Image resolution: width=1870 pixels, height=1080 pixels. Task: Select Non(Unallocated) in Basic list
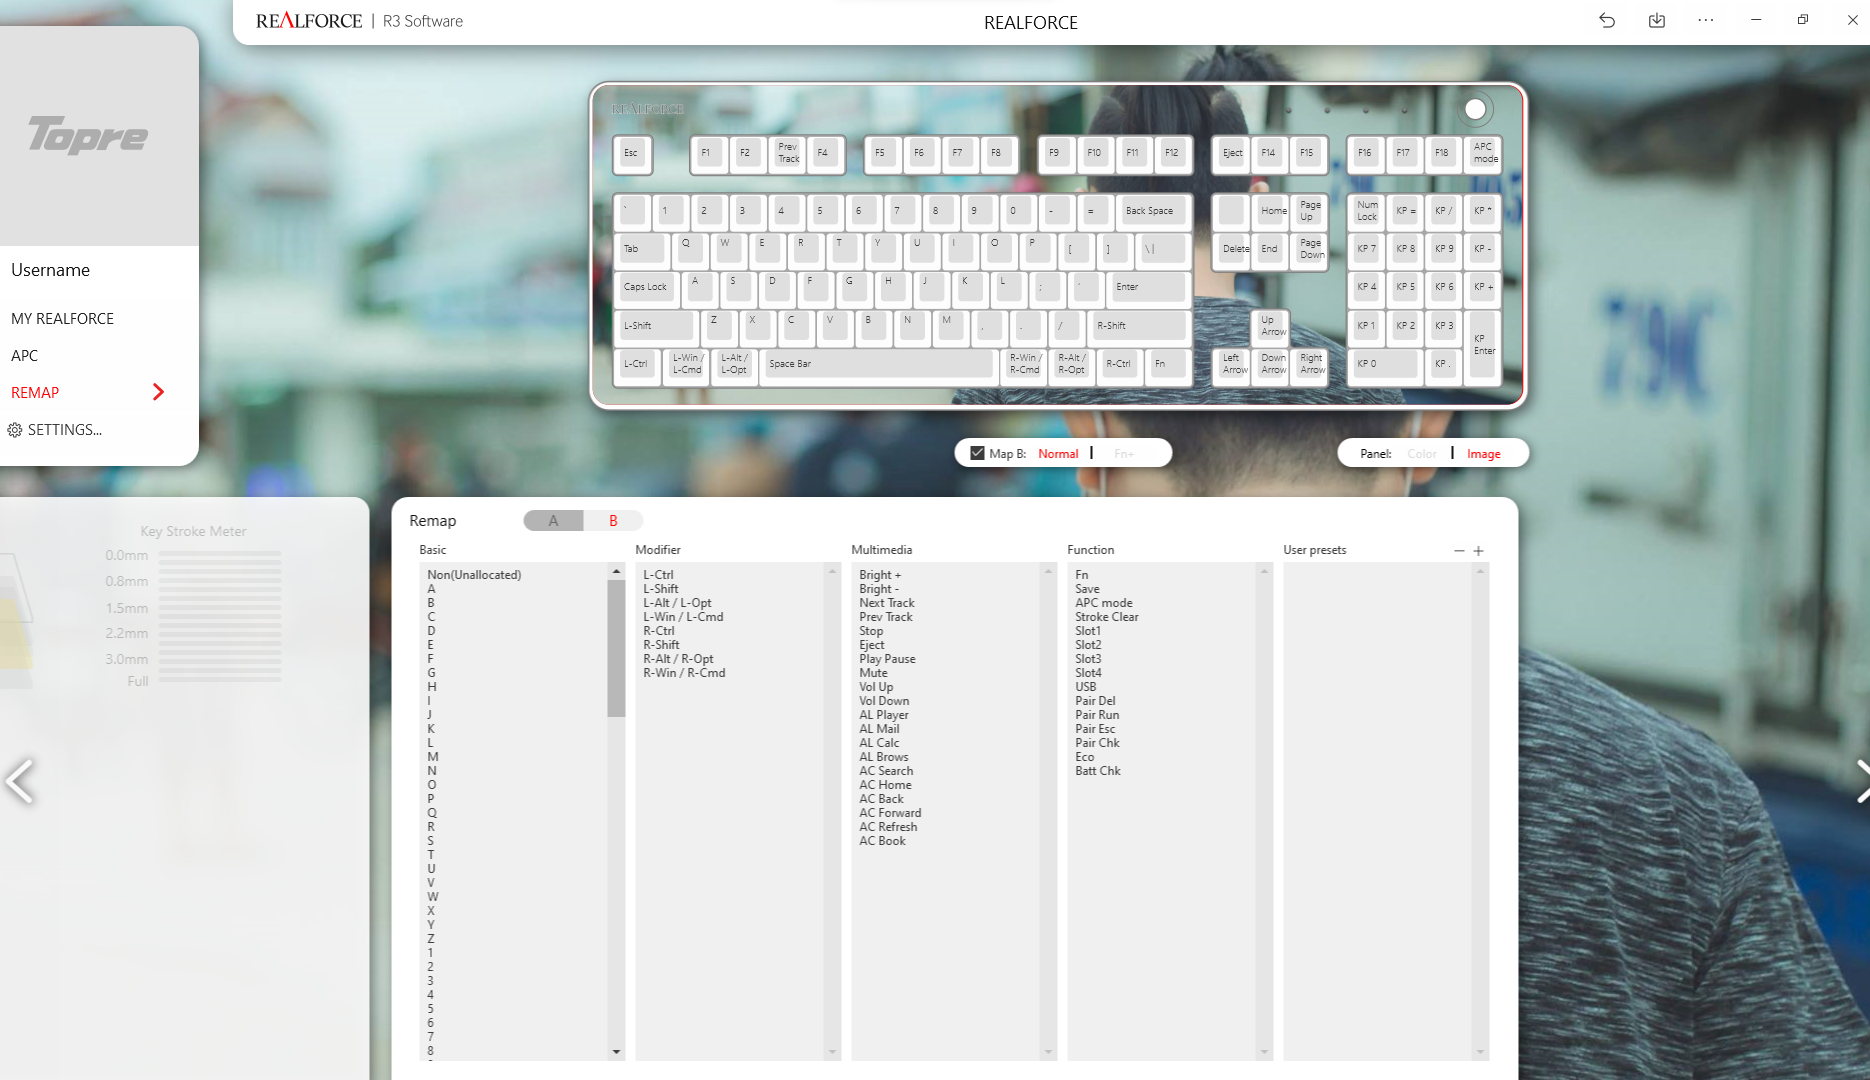(474, 575)
